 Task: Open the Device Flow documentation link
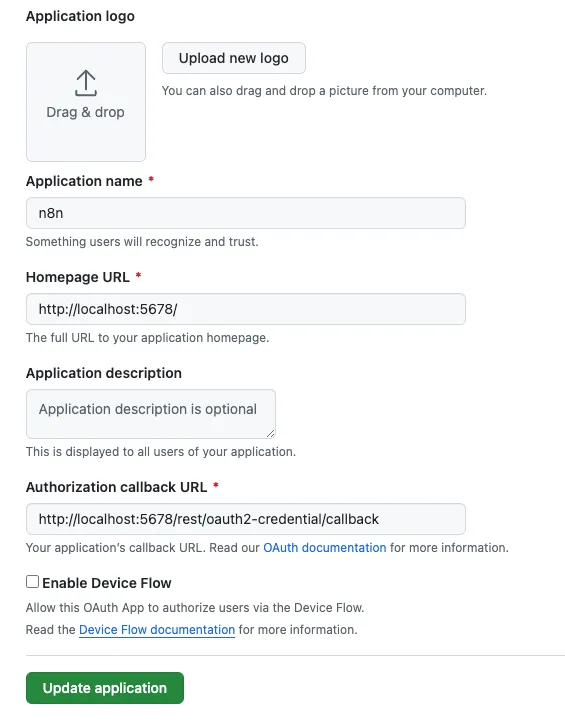pos(157,629)
